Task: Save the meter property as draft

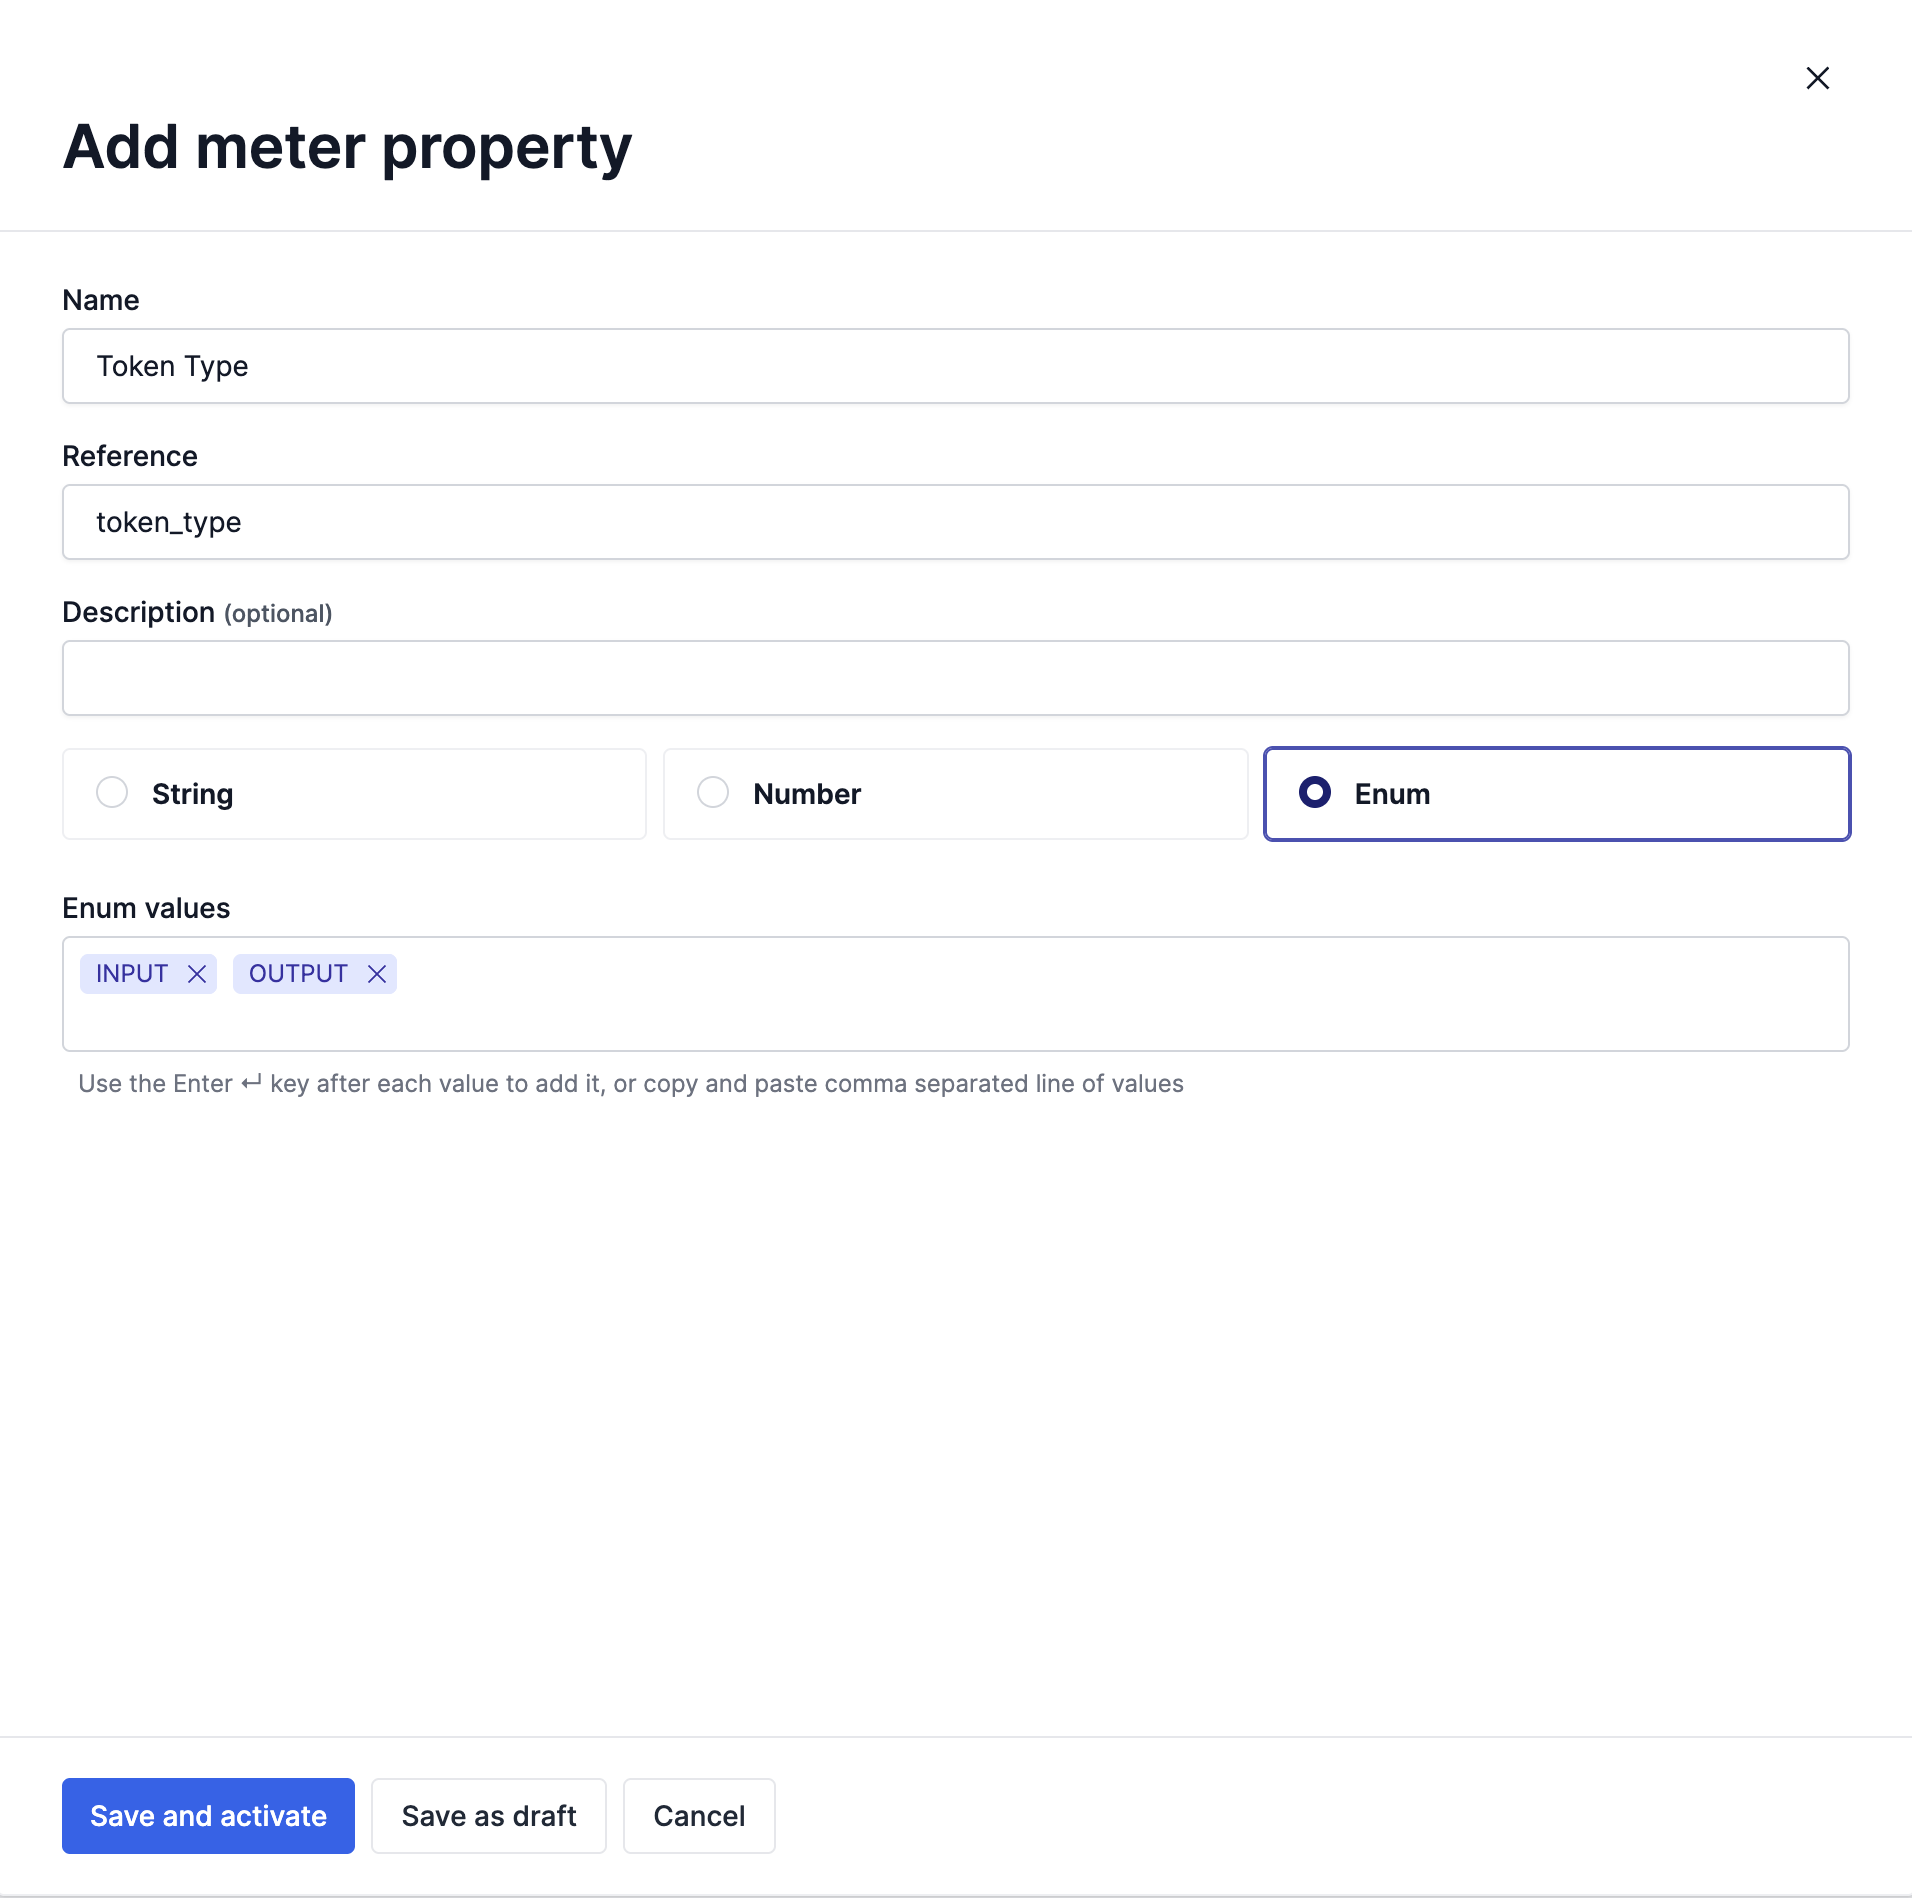Action: [x=488, y=1816]
